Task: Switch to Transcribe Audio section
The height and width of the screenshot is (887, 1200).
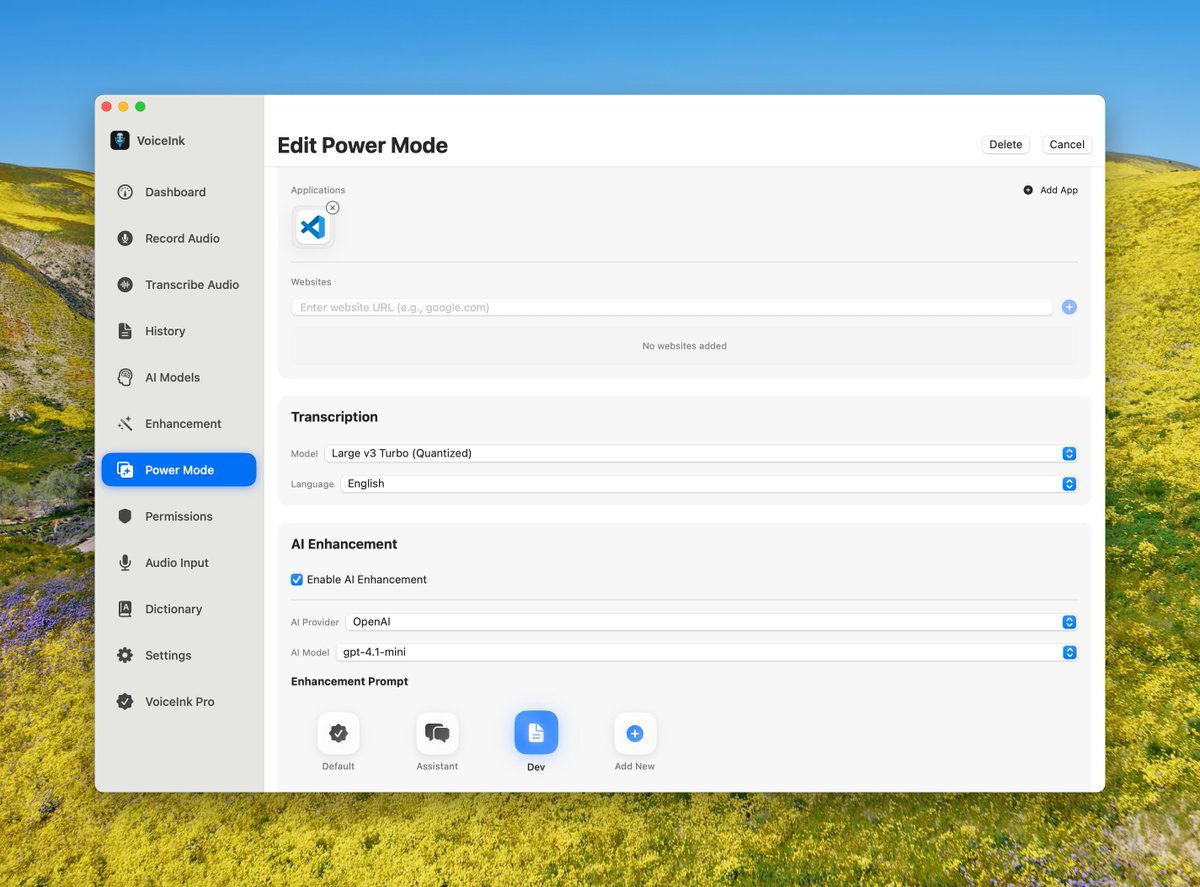Action: [179, 285]
